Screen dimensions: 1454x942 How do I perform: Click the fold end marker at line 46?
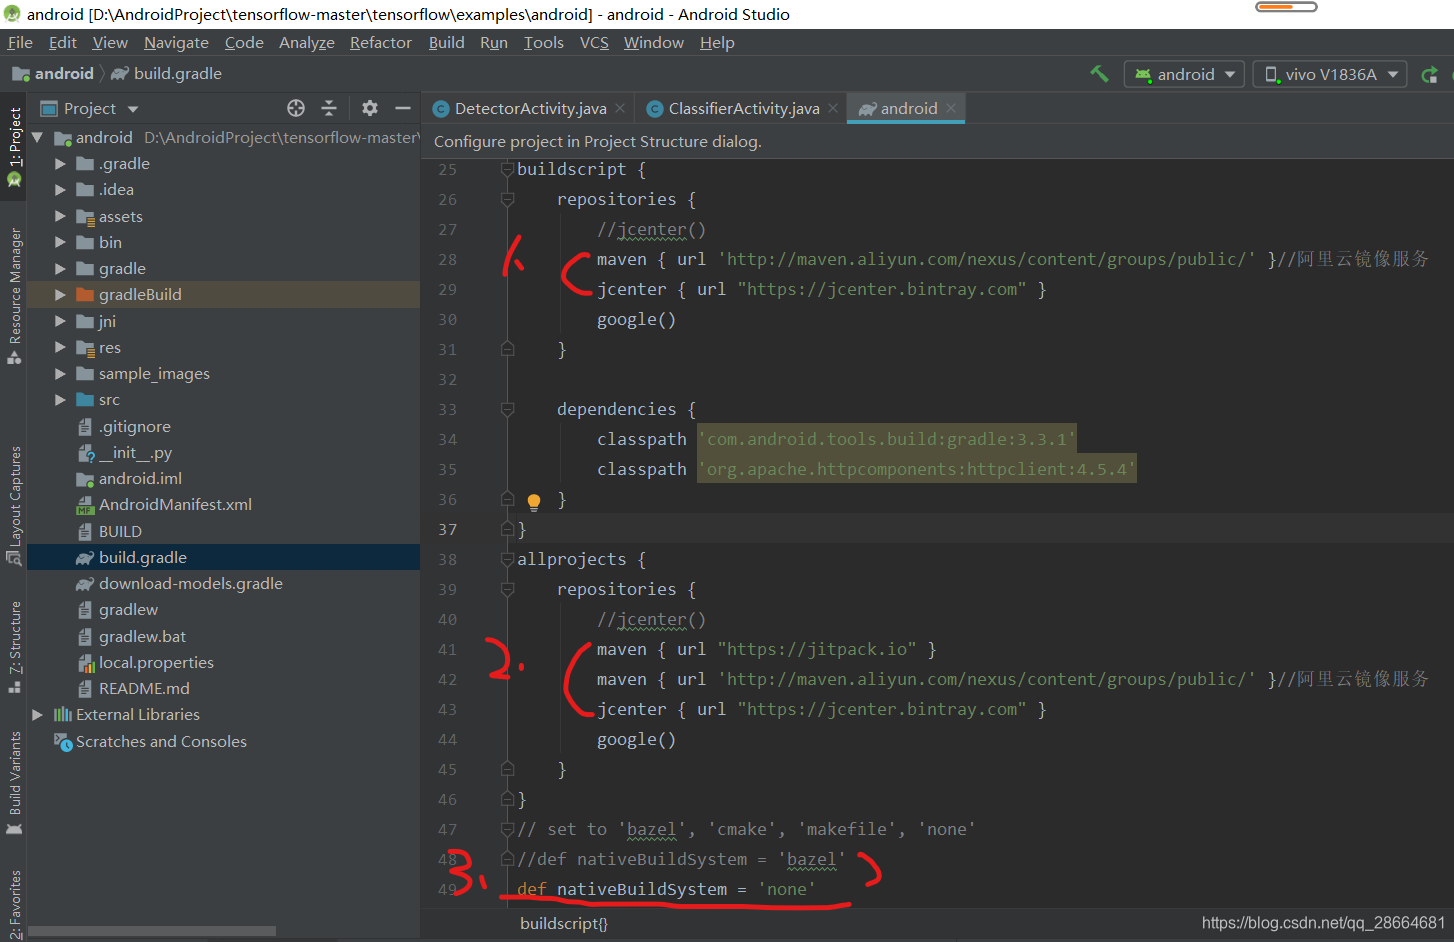click(x=507, y=799)
